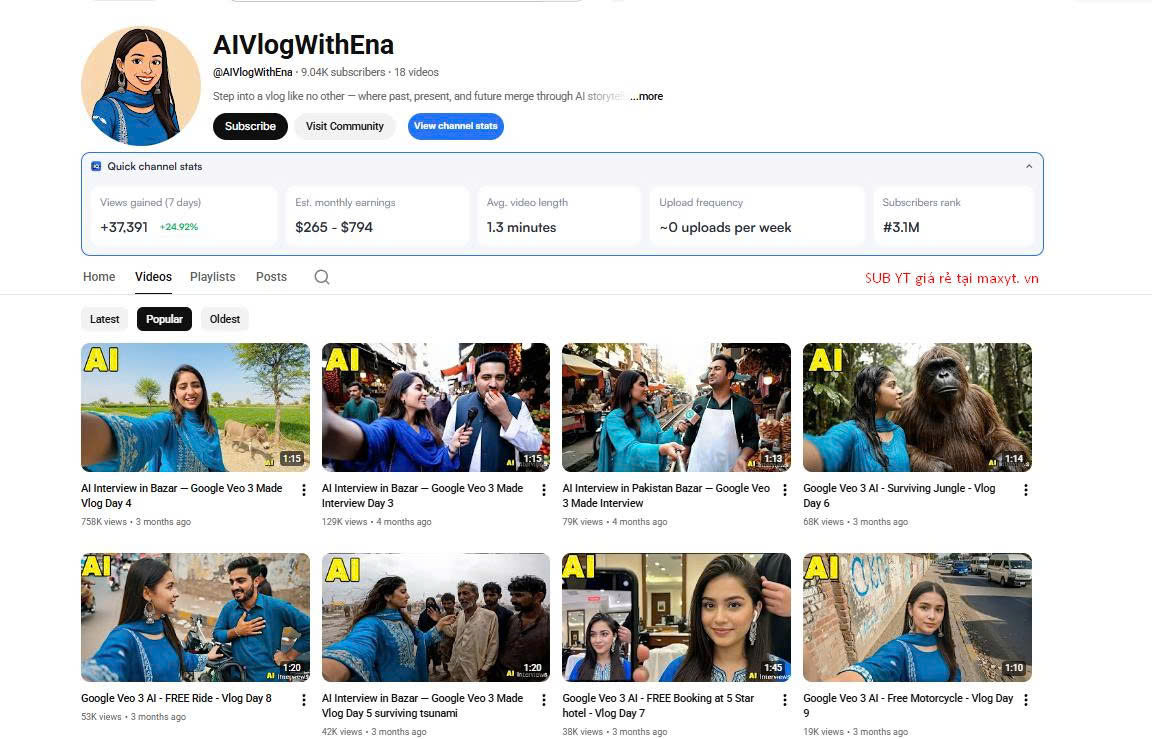
Task: Open three-dot menu for Free Motorcycle video
Action: (1025, 700)
